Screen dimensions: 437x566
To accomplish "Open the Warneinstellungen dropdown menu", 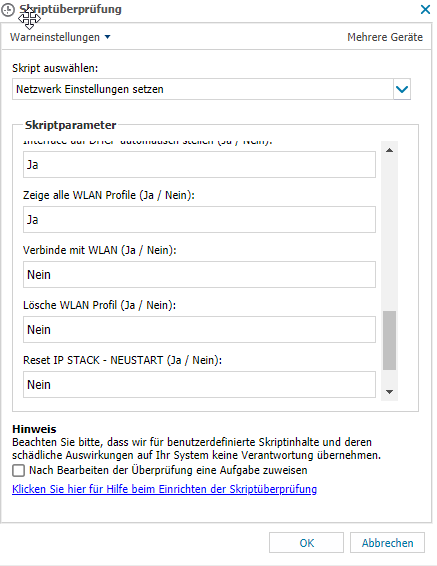I will click(x=60, y=37).
